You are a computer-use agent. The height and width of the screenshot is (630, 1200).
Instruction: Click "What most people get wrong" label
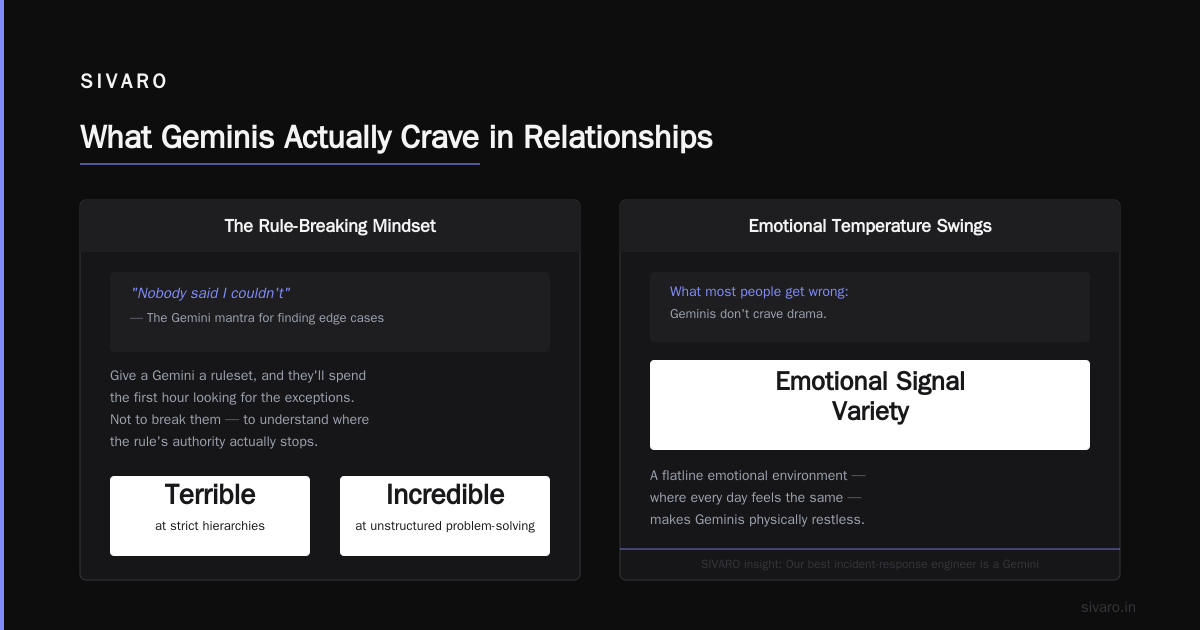(759, 292)
